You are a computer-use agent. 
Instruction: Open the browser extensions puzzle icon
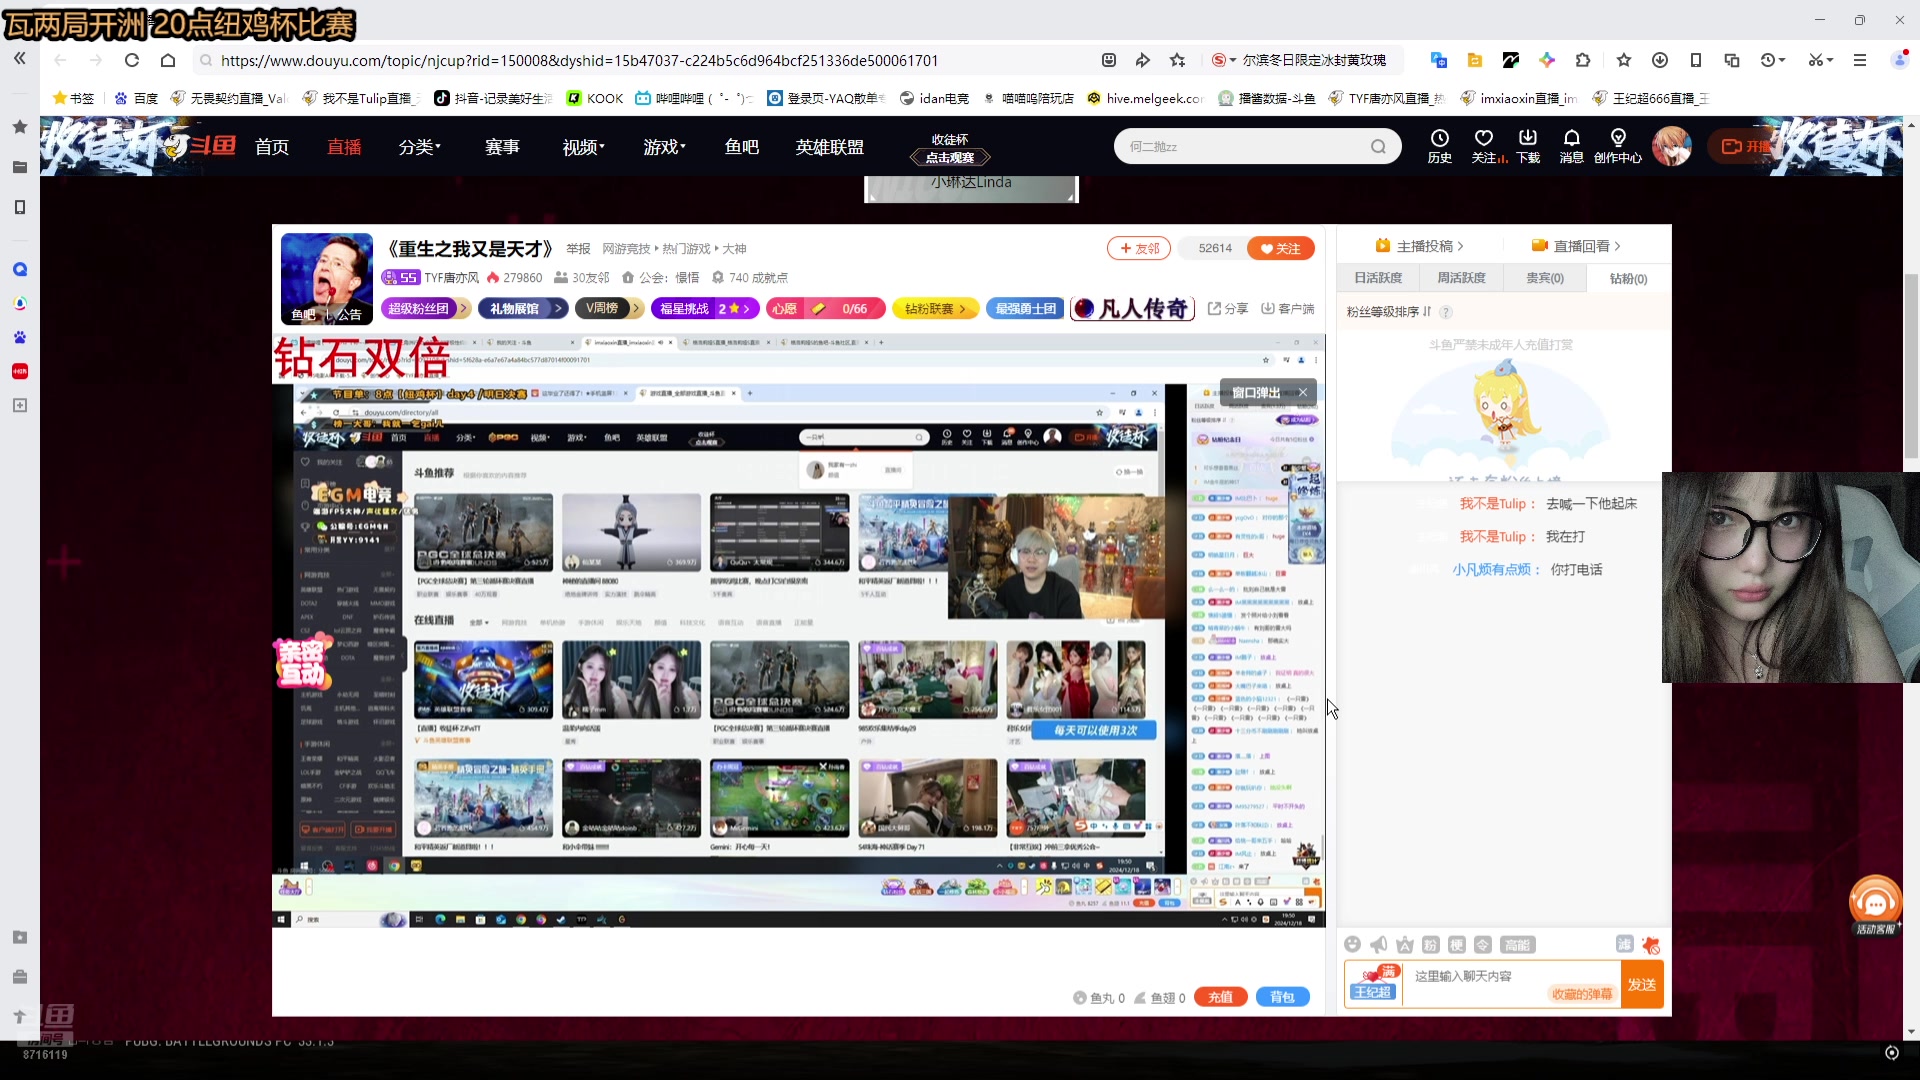click(x=1582, y=60)
